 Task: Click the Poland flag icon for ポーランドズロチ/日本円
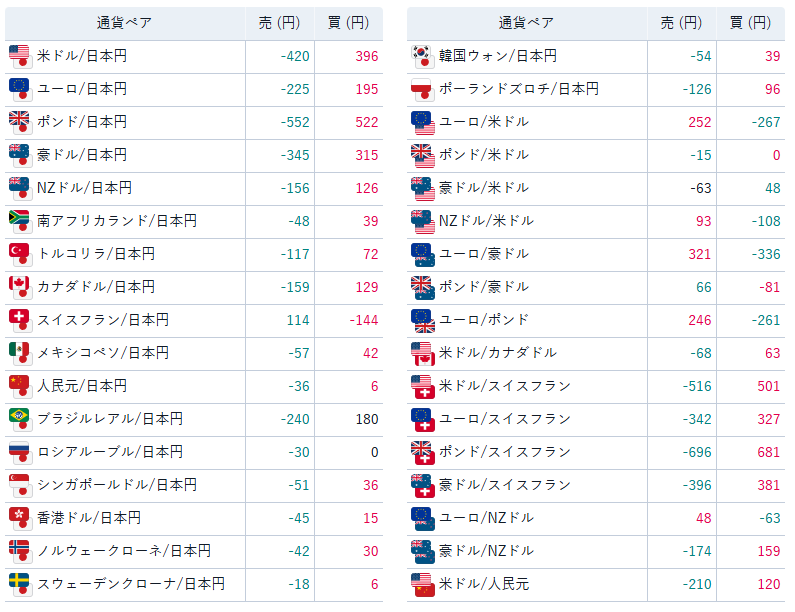[x=421, y=89]
